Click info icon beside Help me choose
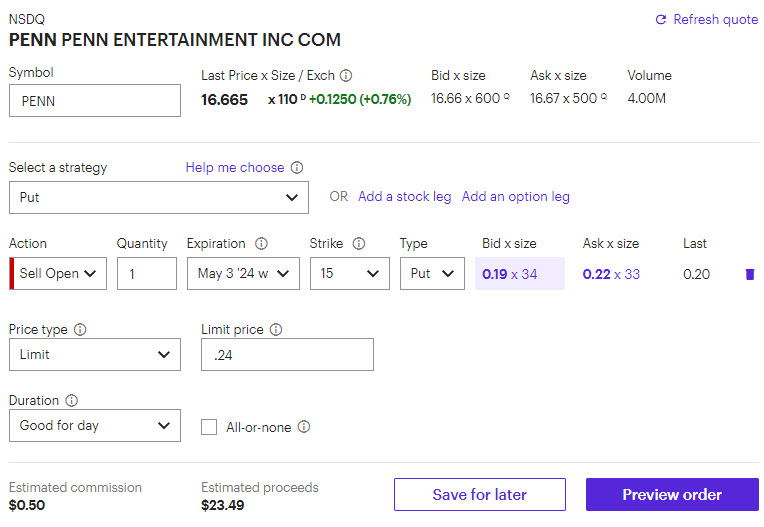This screenshot has height=527, width=764. [297, 168]
